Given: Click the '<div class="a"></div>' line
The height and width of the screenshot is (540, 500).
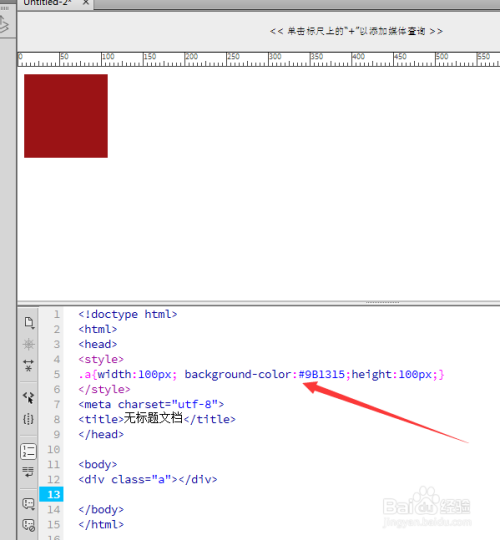Looking at the screenshot, I should coord(148,479).
